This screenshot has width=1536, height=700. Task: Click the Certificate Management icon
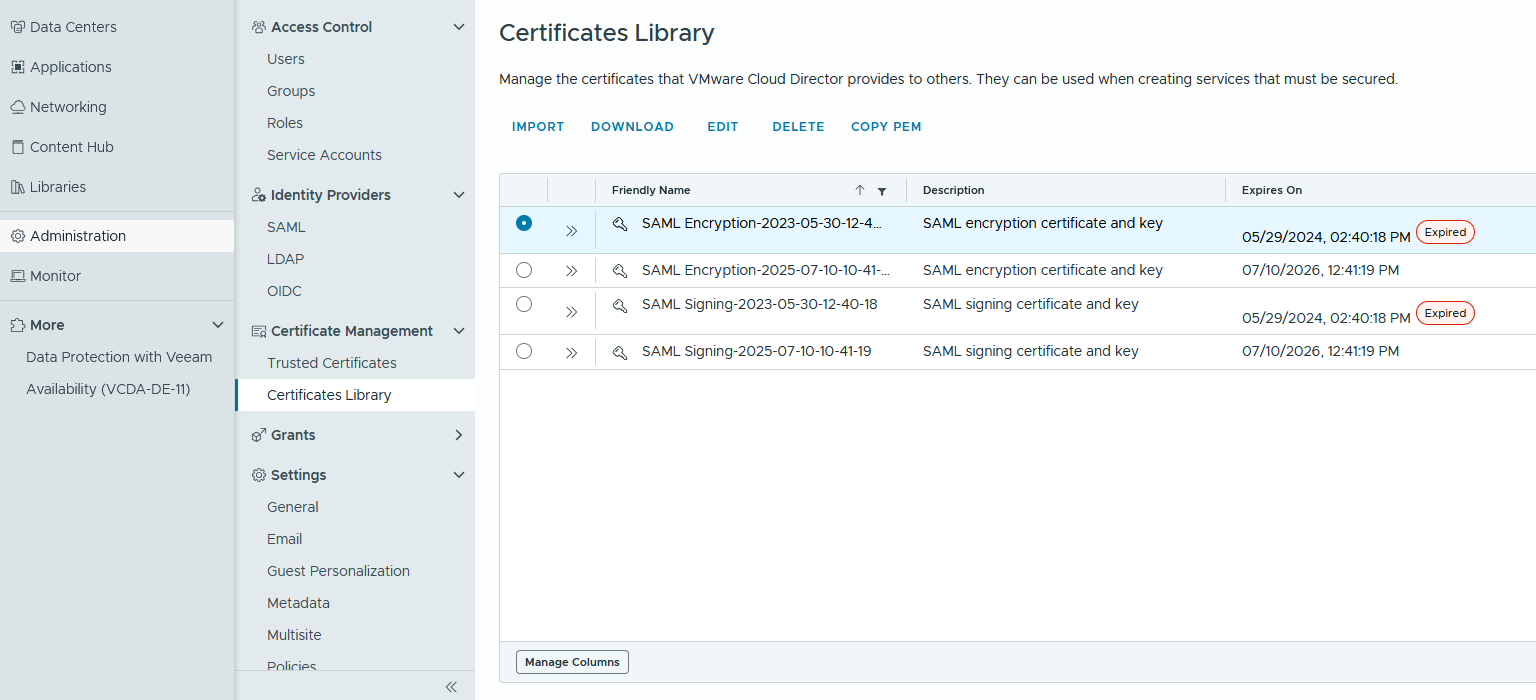click(x=259, y=331)
